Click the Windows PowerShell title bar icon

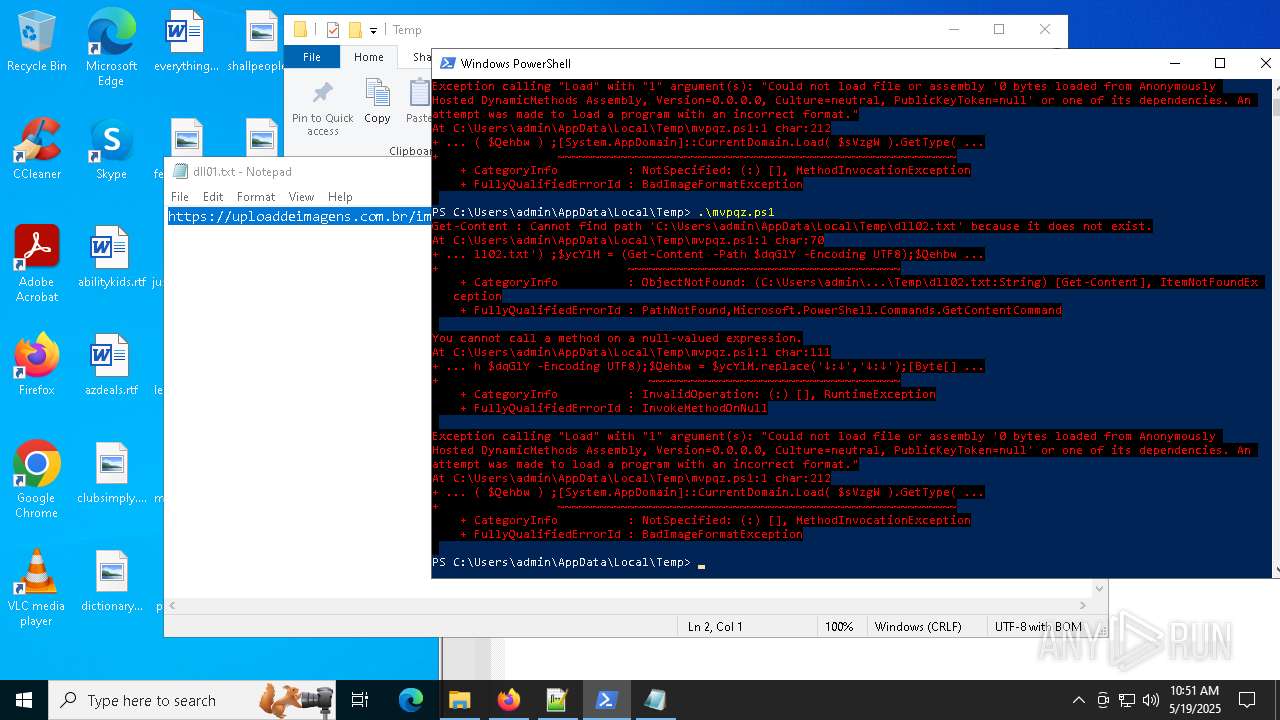click(x=447, y=63)
